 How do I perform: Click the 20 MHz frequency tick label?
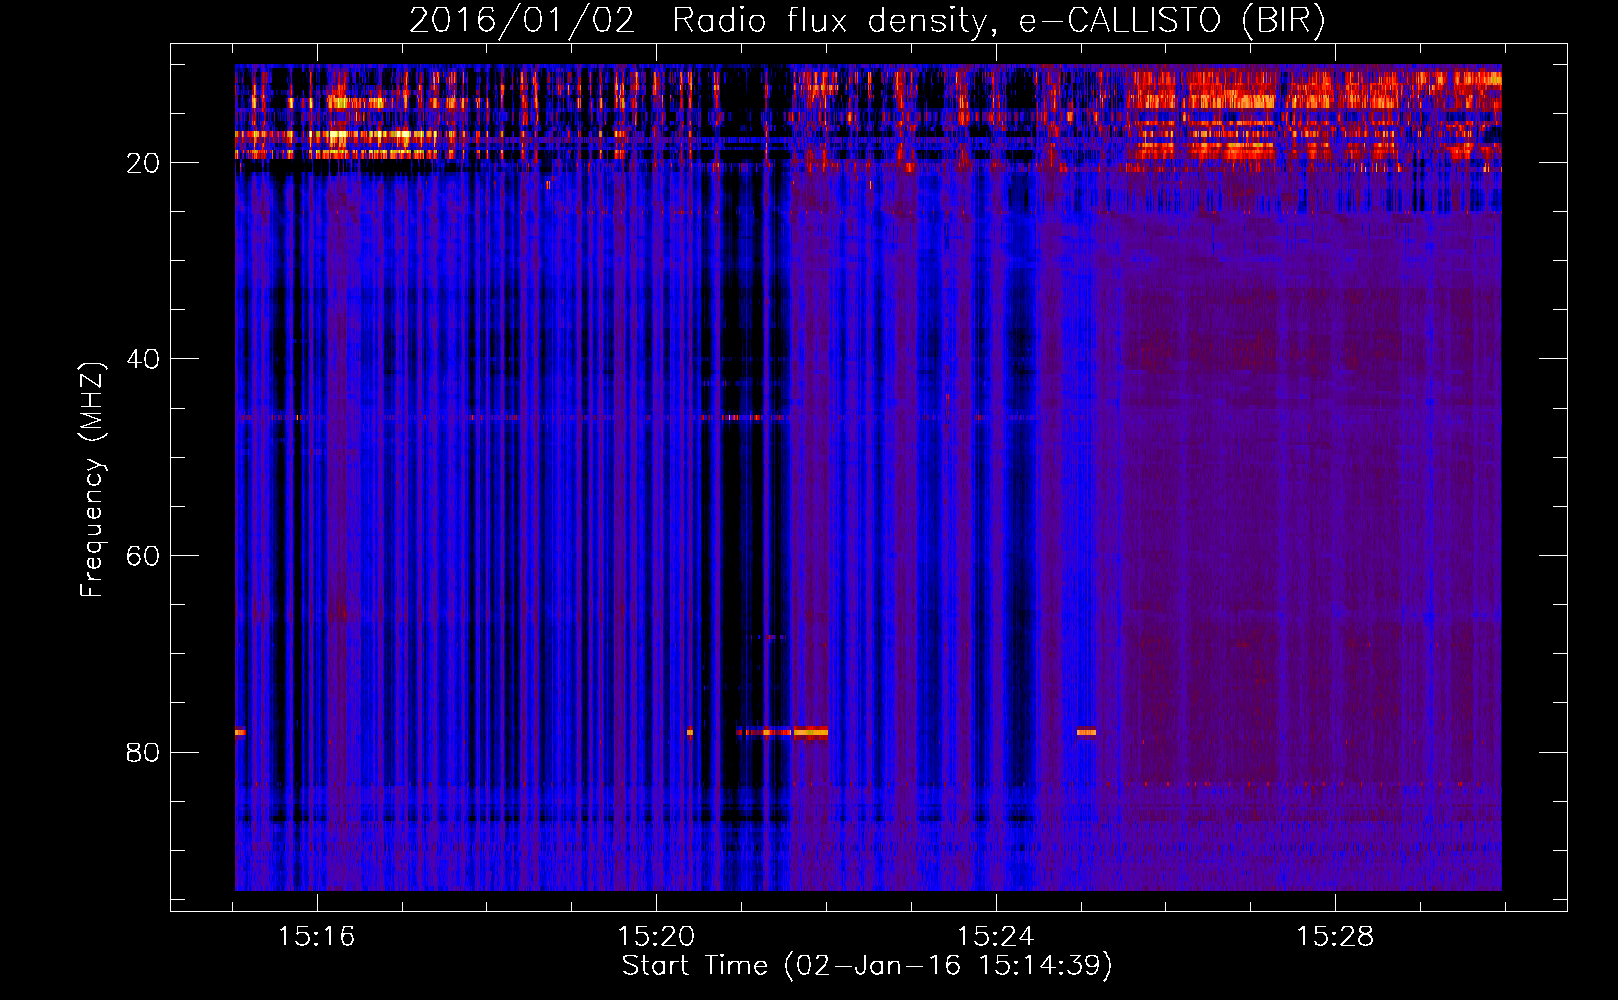[144, 163]
